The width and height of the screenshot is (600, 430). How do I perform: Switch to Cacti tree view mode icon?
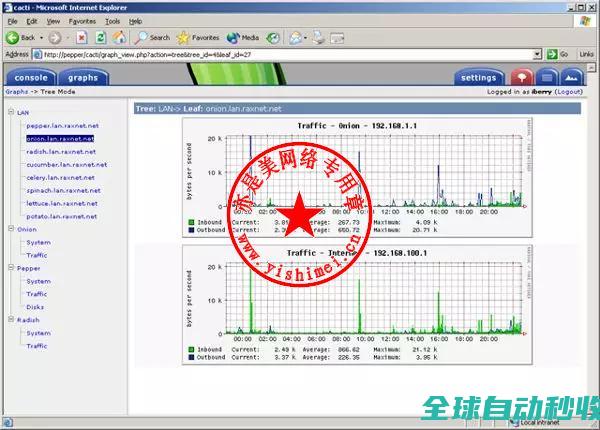click(x=521, y=77)
